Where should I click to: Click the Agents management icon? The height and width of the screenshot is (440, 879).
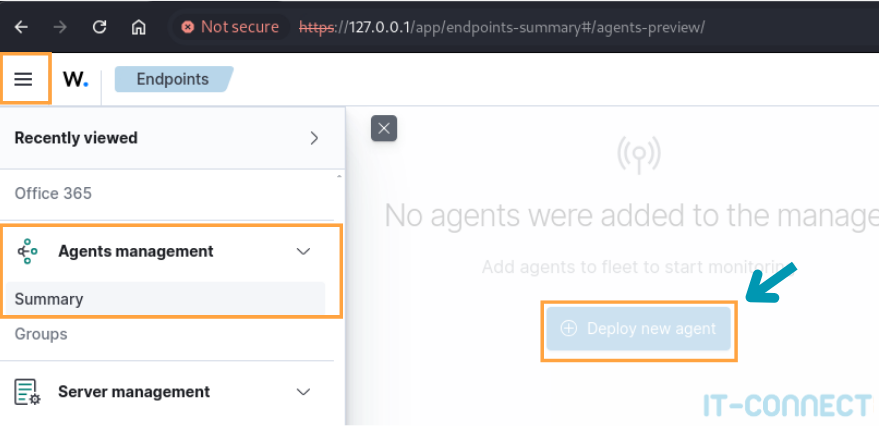click(28, 251)
